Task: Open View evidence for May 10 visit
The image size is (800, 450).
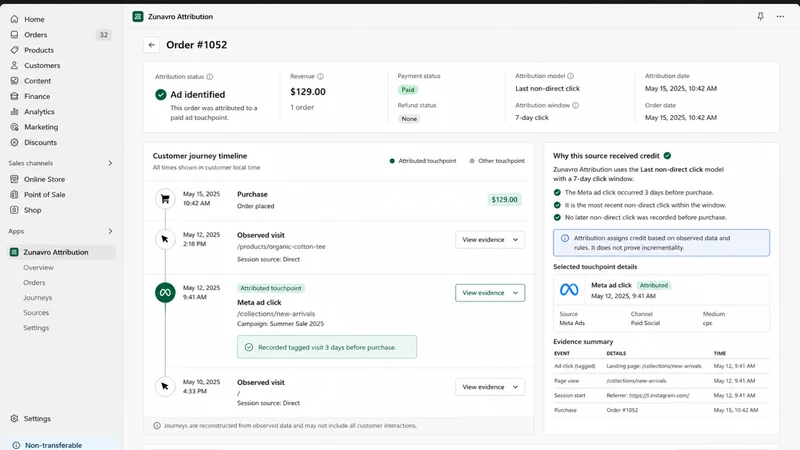Action: pyautogui.click(x=490, y=387)
